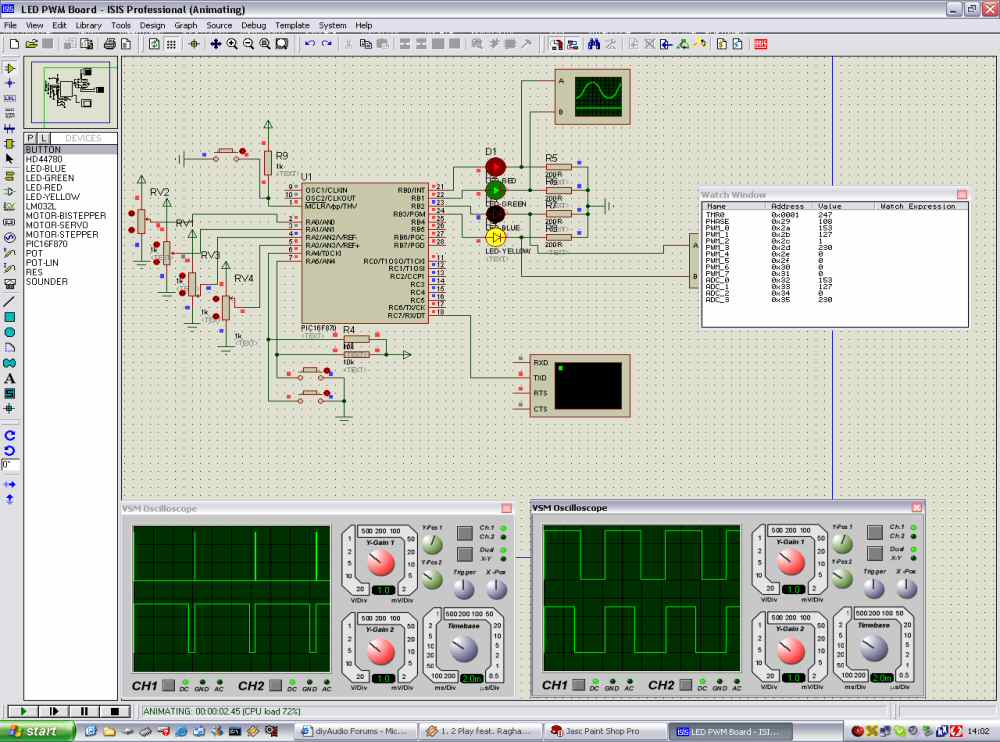The width and height of the screenshot is (1000, 742).
Task: Click the L library button
Action: coord(43,138)
